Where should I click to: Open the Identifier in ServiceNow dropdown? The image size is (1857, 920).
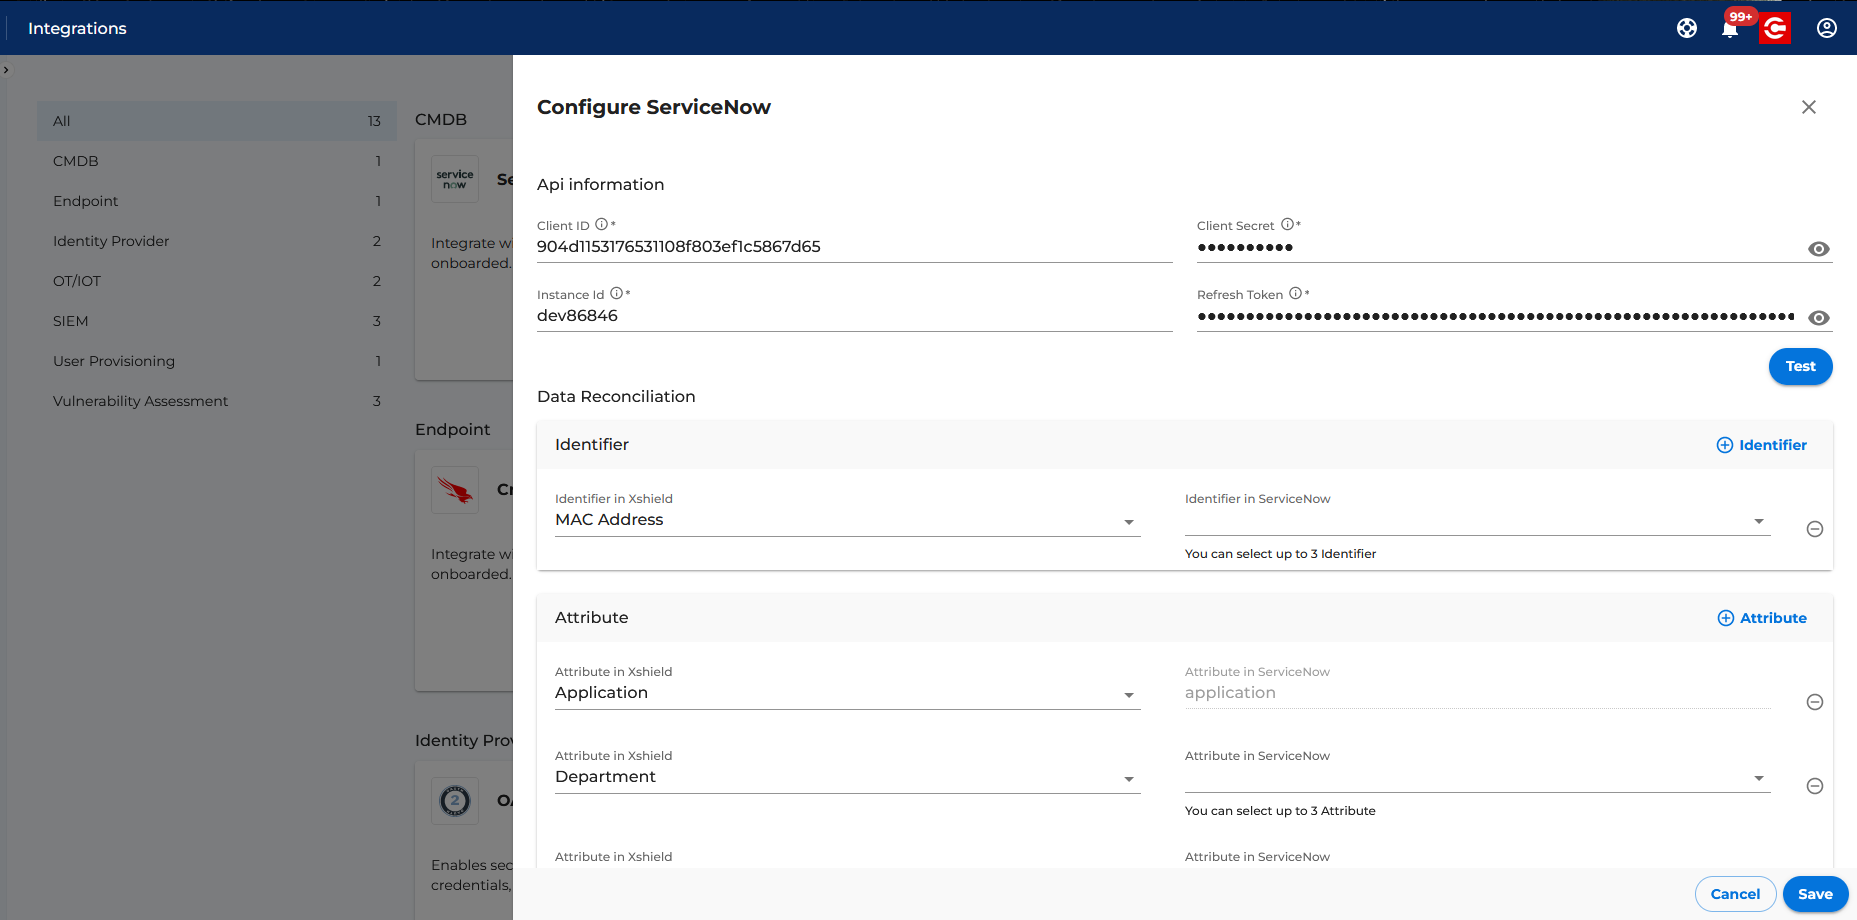click(x=1759, y=521)
